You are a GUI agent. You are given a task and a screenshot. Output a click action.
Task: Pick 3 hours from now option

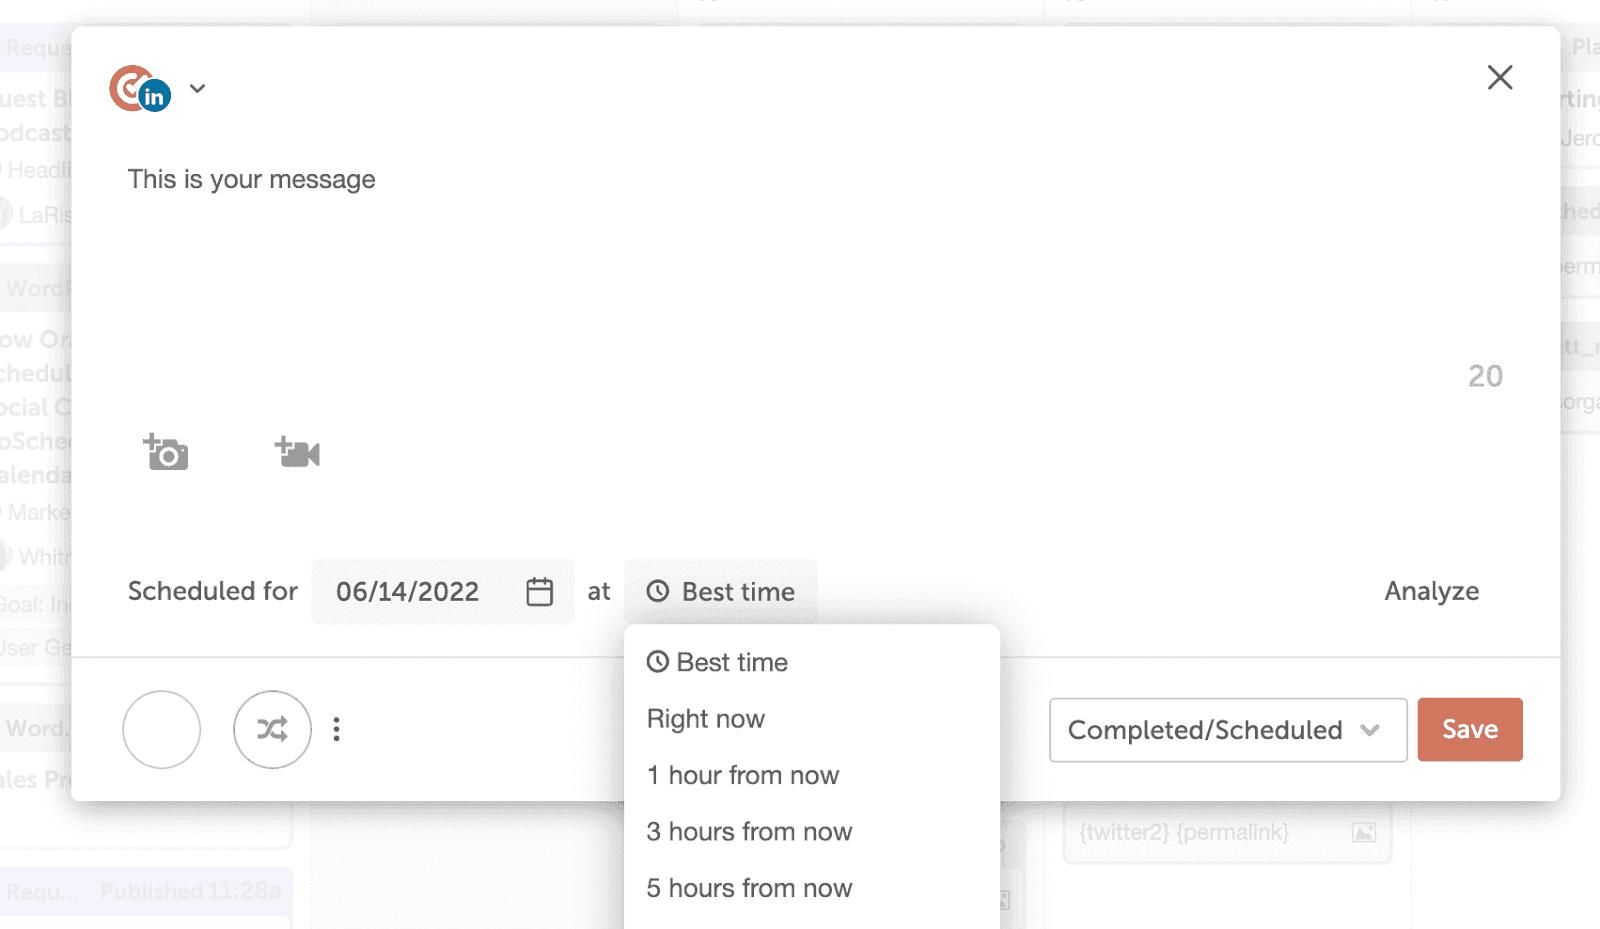(x=749, y=832)
